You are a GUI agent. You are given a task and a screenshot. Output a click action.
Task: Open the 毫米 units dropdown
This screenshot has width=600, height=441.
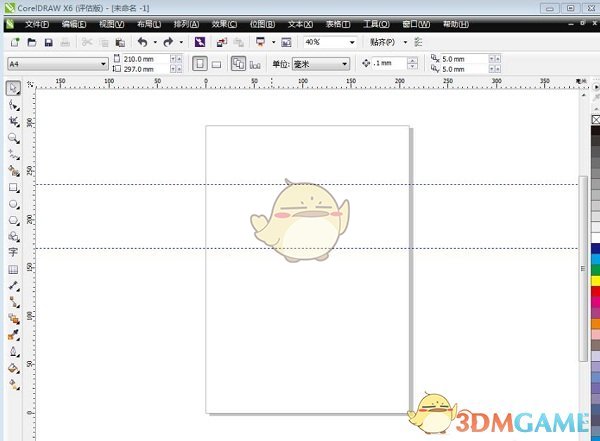tap(345, 64)
